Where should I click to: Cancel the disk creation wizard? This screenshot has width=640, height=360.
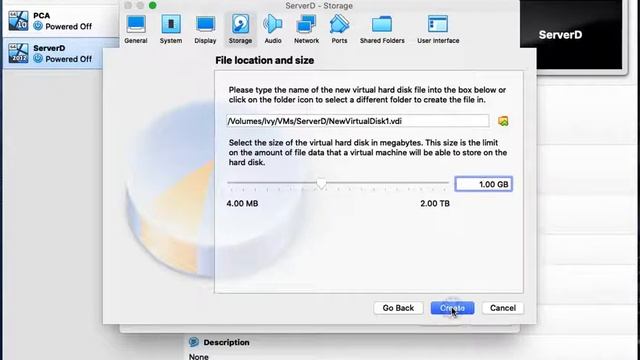pyautogui.click(x=502, y=308)
